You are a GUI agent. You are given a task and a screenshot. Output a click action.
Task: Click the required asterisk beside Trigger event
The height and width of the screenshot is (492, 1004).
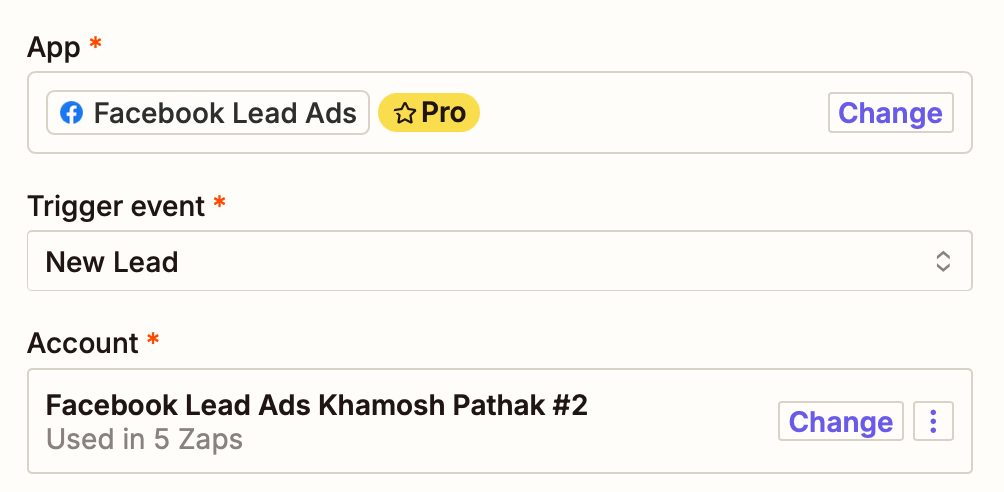[x=220, y=204]
